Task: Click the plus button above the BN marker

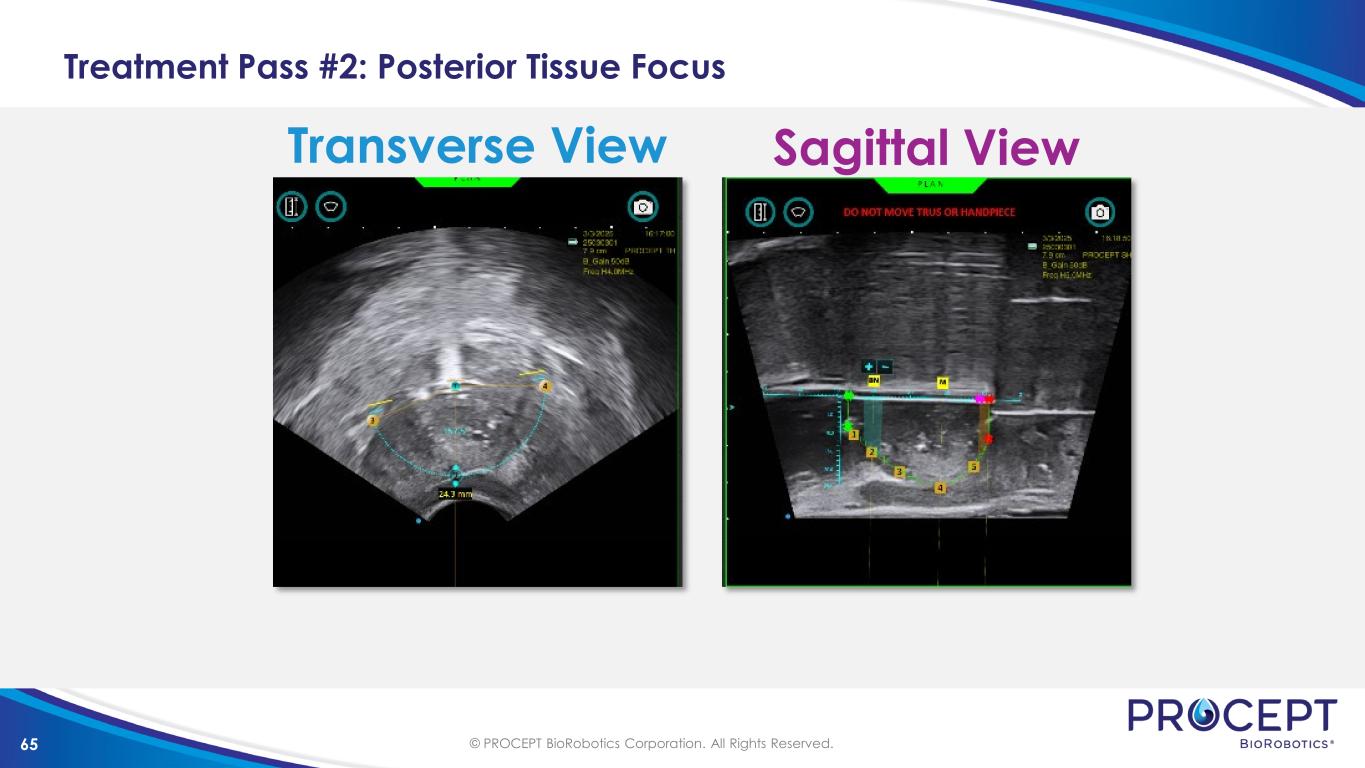Action: point(868,366)
